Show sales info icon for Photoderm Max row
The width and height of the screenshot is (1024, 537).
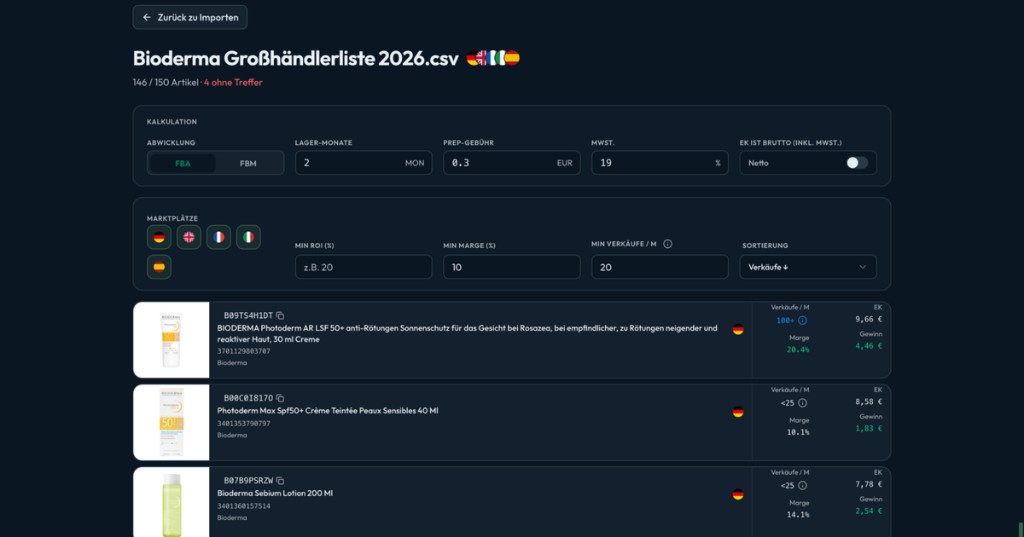tap(803, 403)
